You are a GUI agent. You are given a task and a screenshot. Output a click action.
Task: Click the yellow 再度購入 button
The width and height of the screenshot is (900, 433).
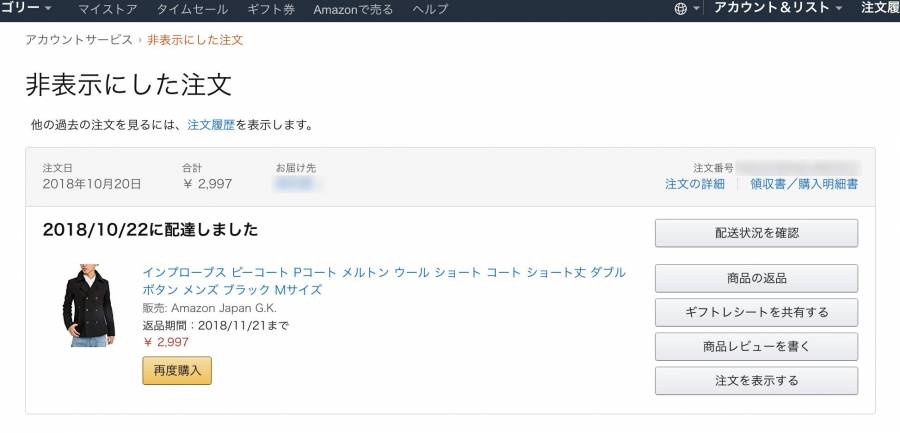point(177,370)
